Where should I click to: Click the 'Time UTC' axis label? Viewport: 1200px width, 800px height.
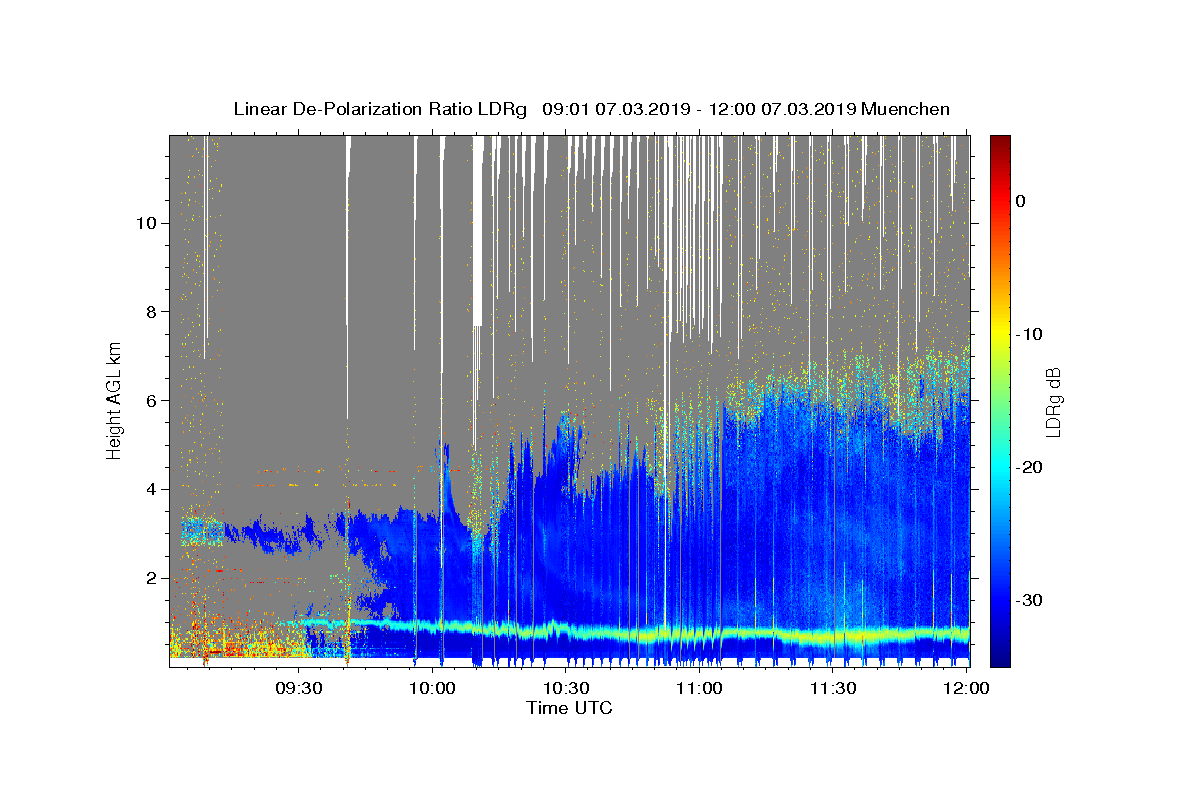click(569, 709)
